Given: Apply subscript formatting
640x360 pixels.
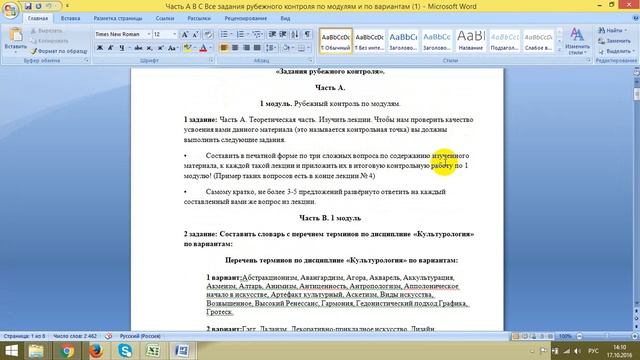Looking at the screenshot, I should (x=149, y=48).
